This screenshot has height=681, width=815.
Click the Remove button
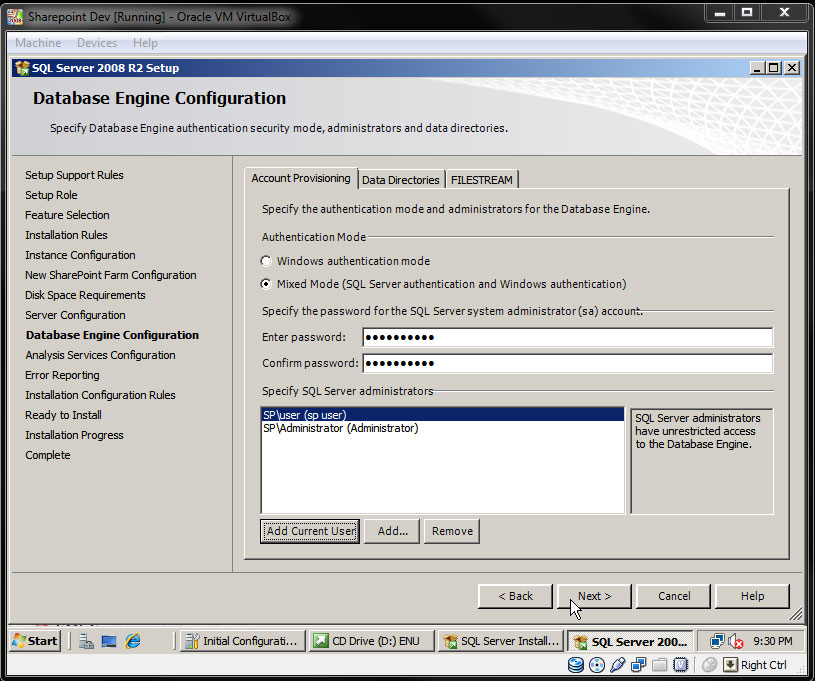[452, 531]
